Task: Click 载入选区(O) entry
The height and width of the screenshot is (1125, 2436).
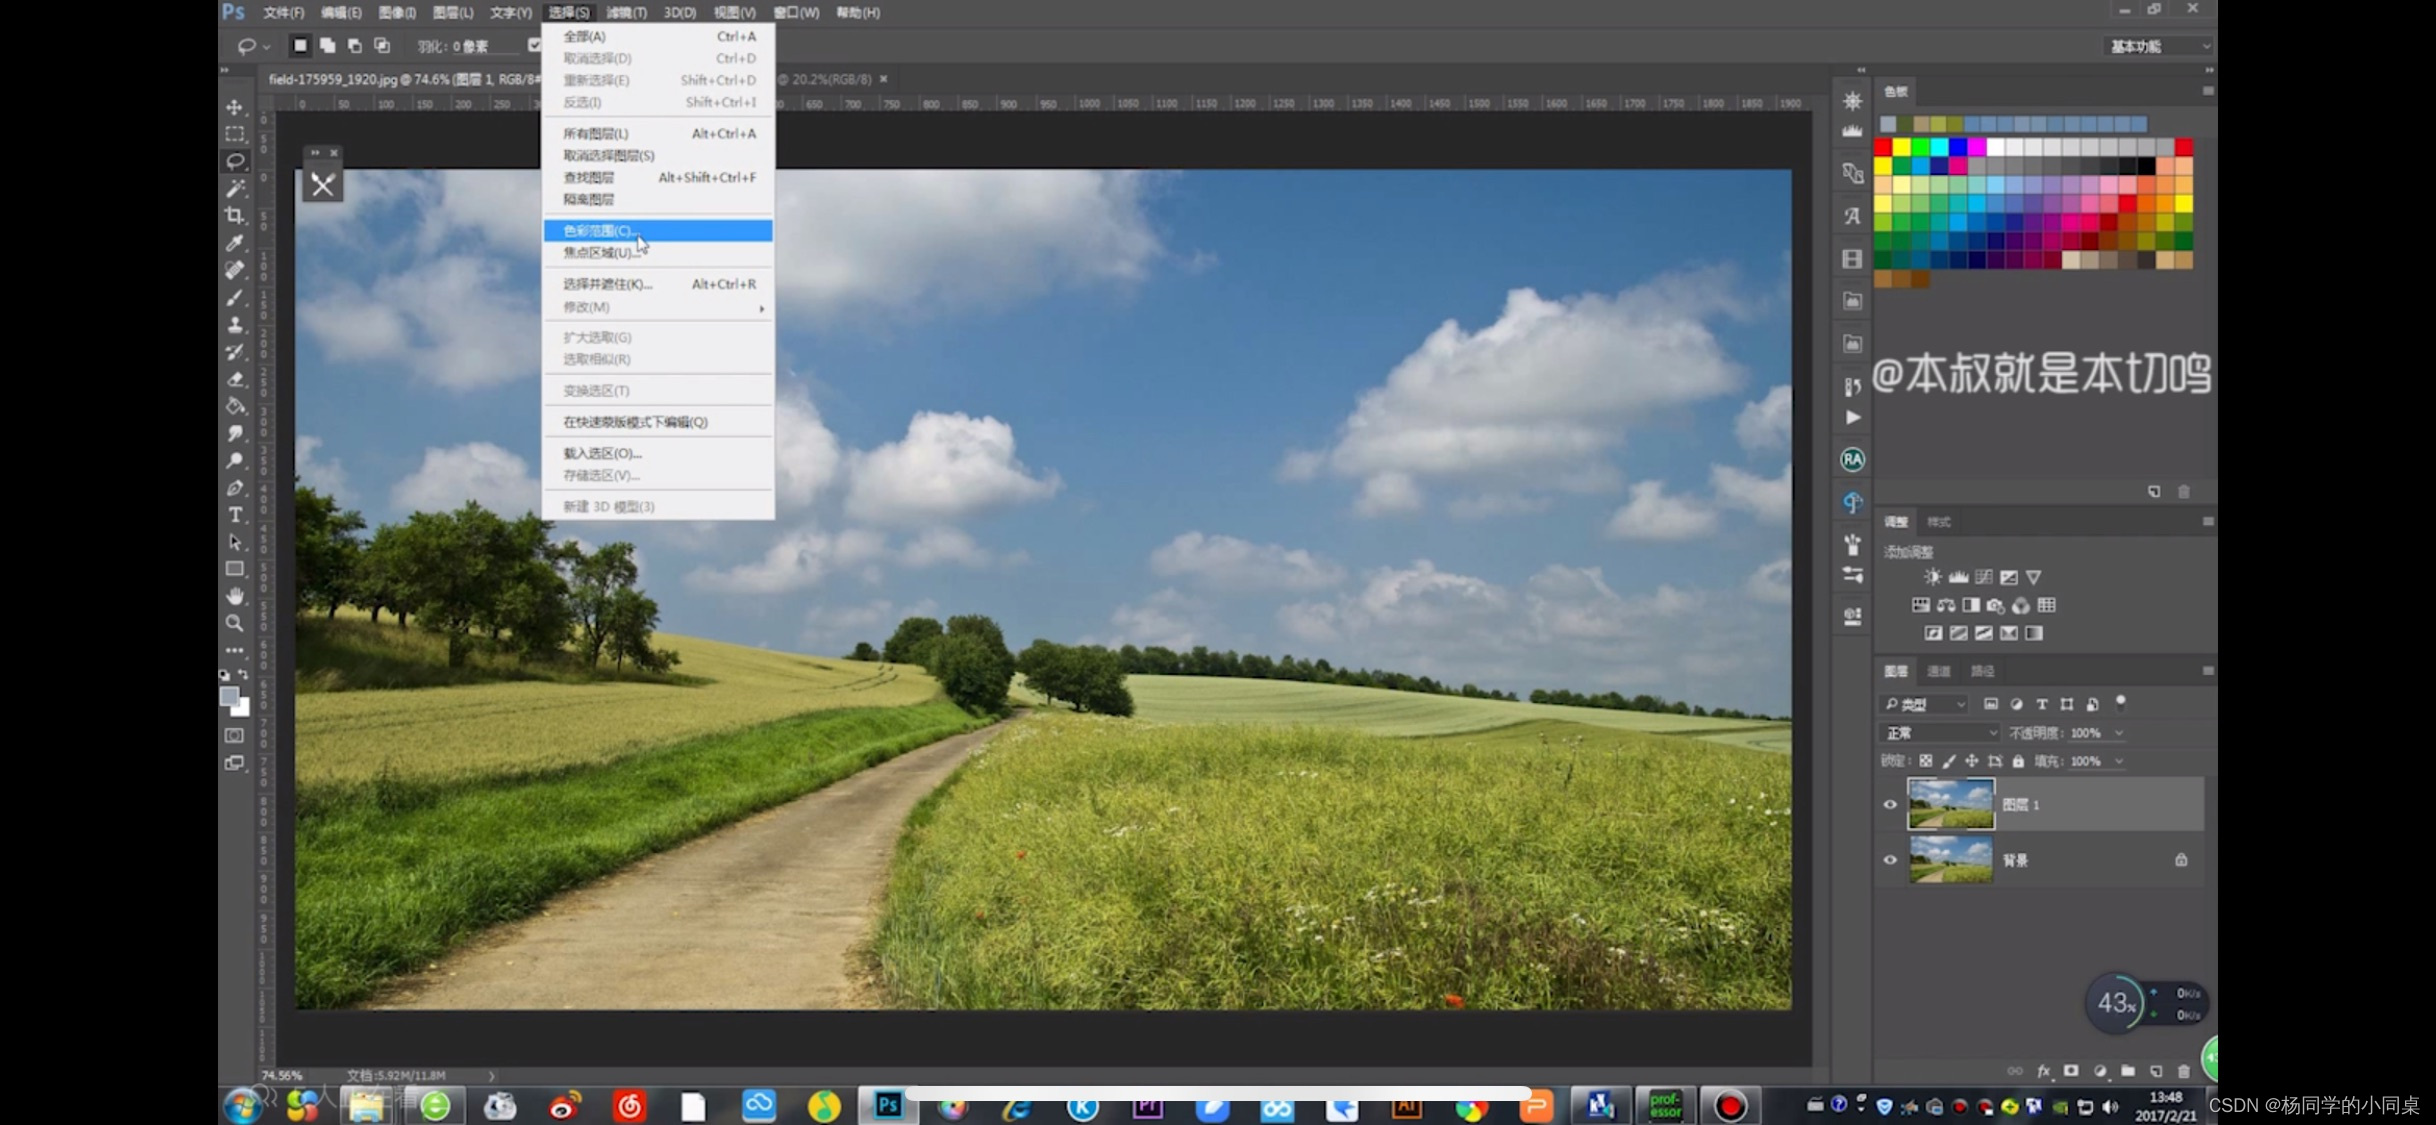Action: click(658, 453)
